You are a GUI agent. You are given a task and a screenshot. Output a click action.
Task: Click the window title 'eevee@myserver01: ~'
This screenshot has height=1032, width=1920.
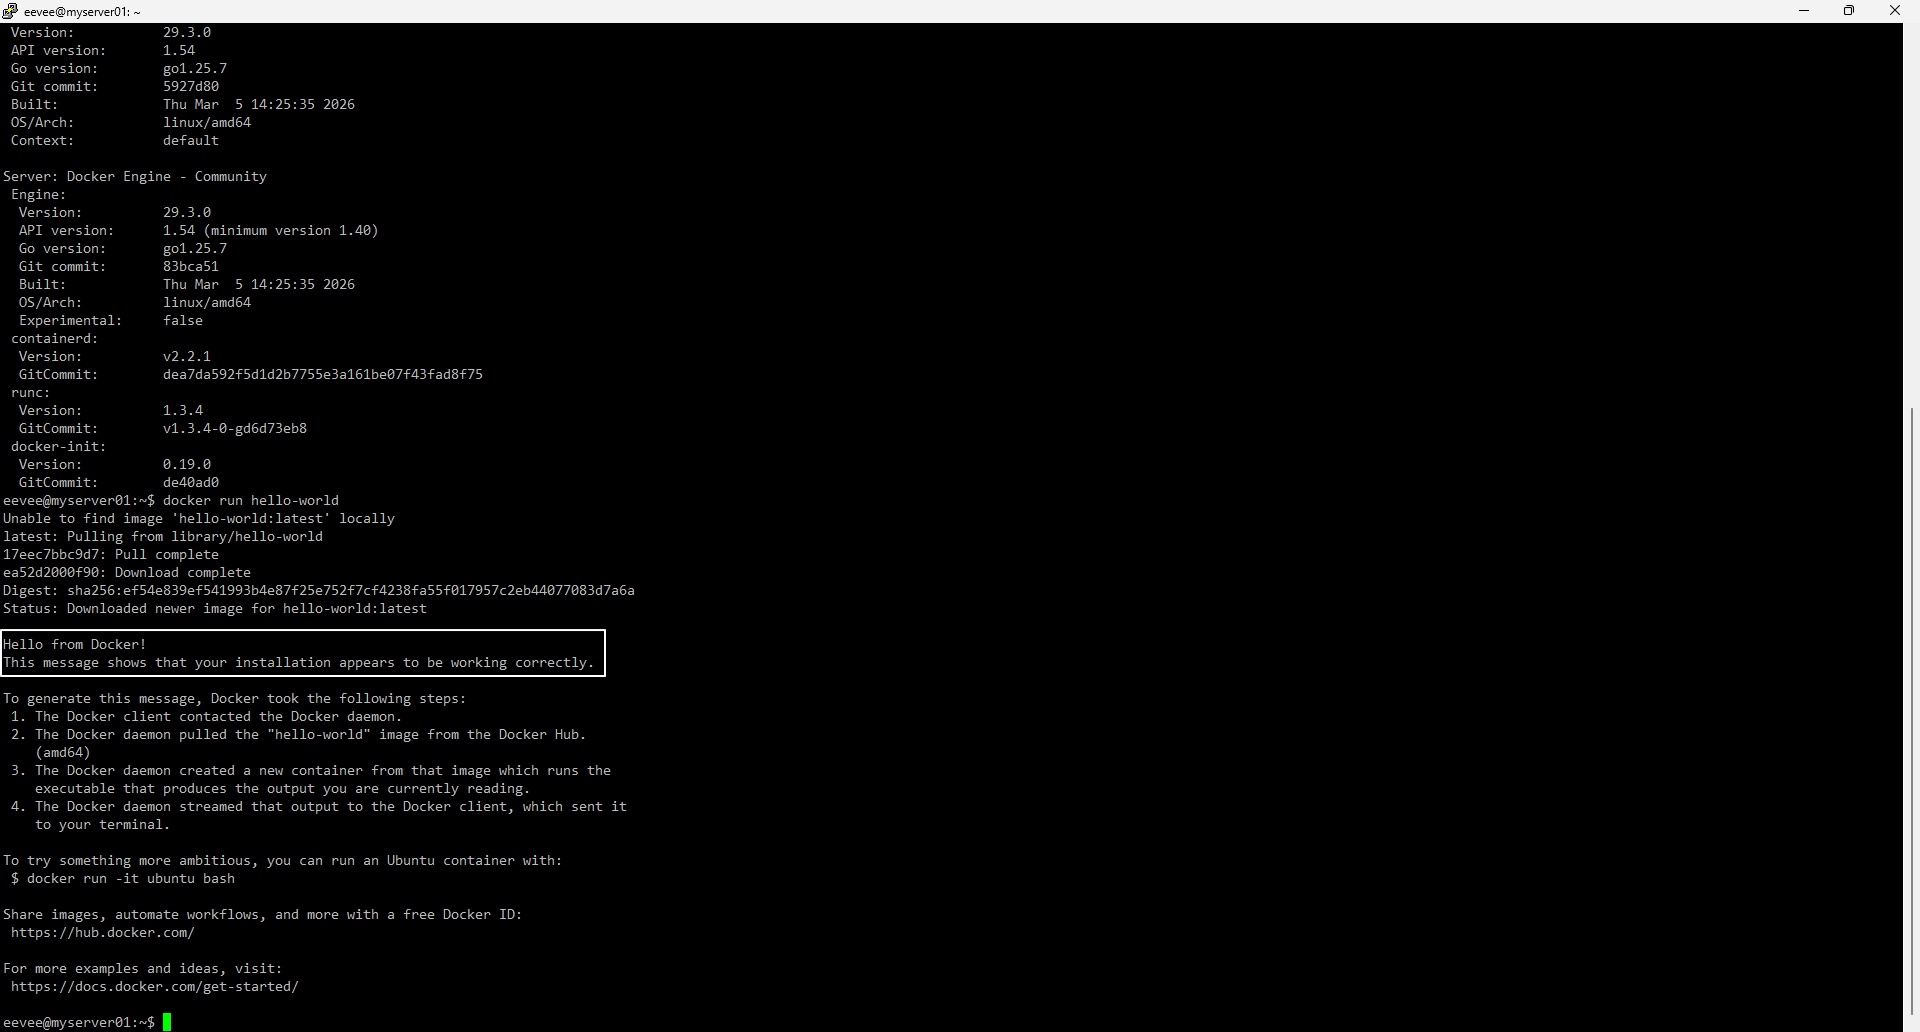[82, 12]
